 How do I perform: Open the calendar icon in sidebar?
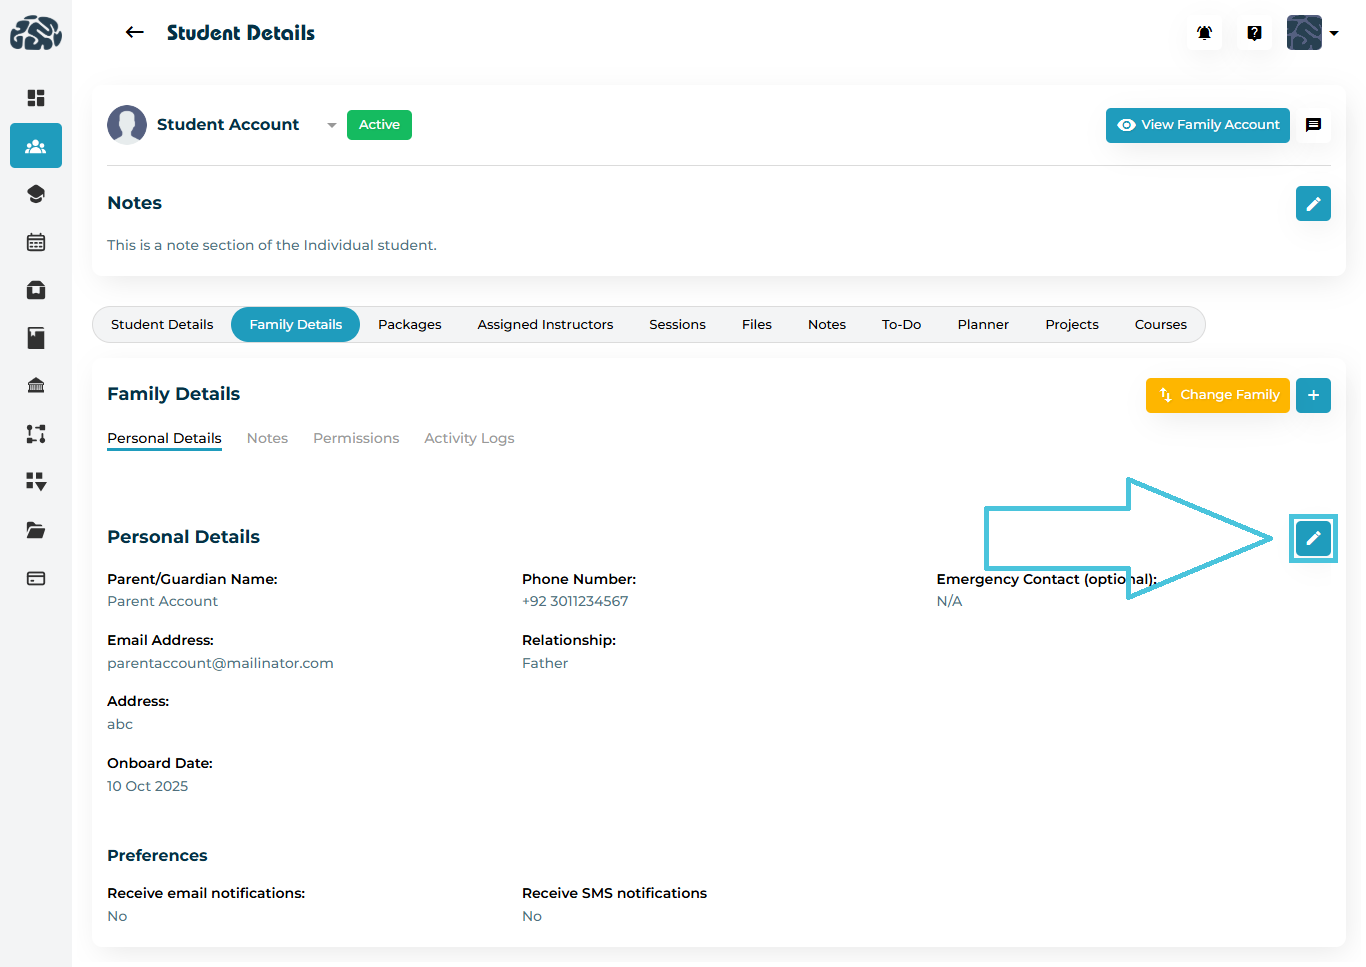coord(36,242)
